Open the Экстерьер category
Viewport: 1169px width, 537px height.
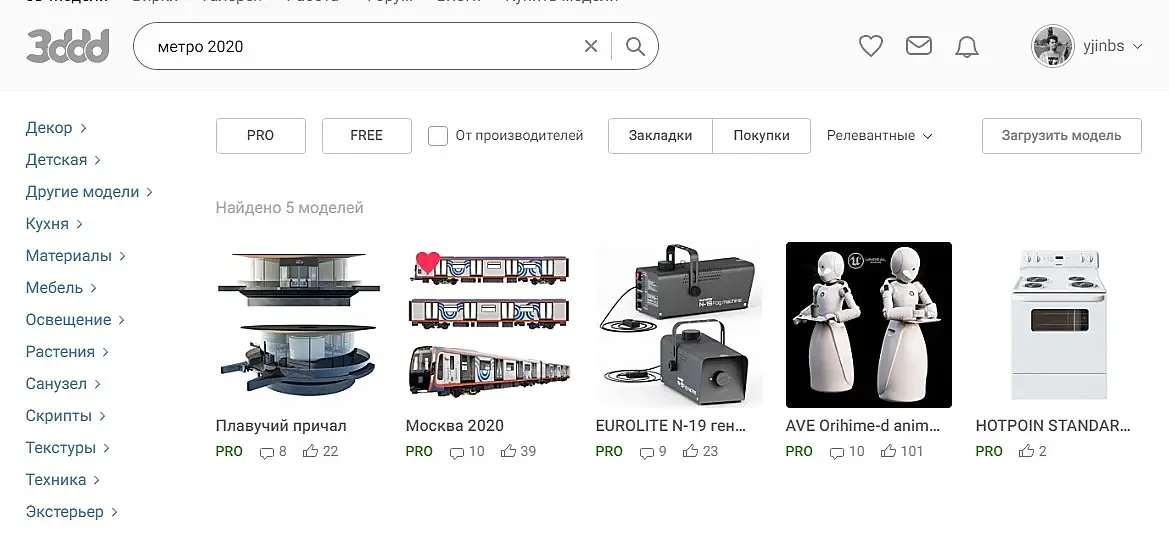[x=72, y=512]
